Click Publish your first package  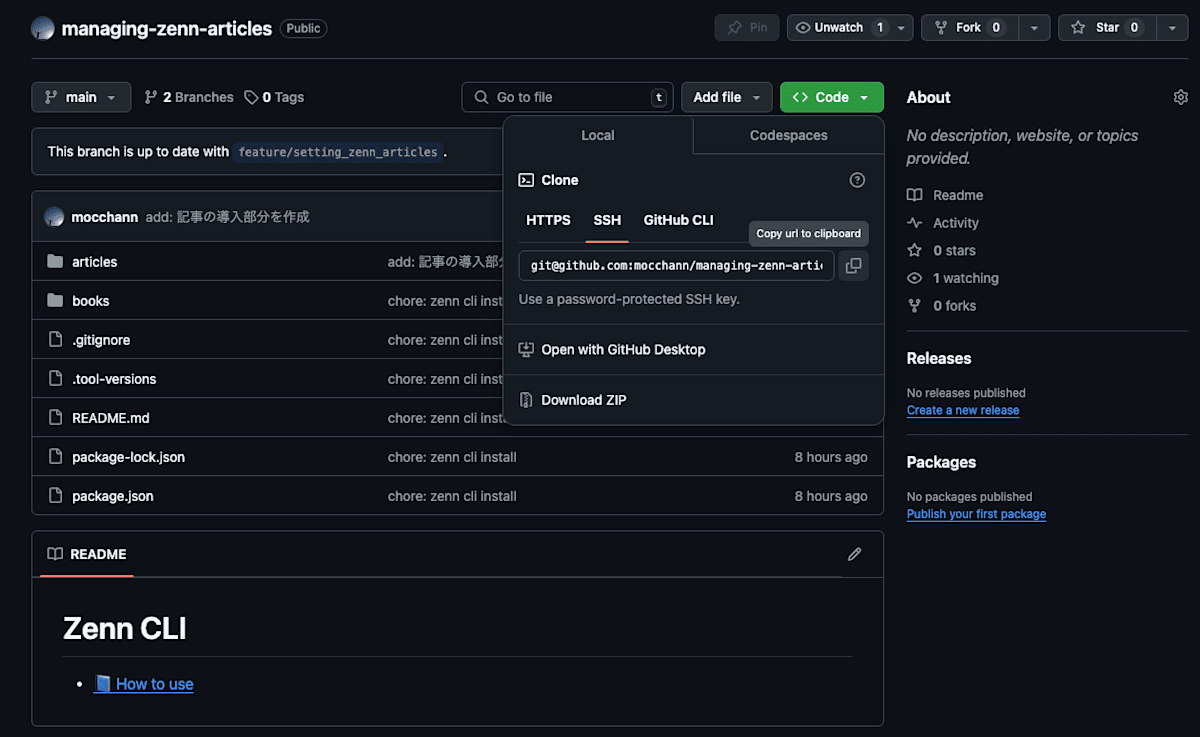976,514
